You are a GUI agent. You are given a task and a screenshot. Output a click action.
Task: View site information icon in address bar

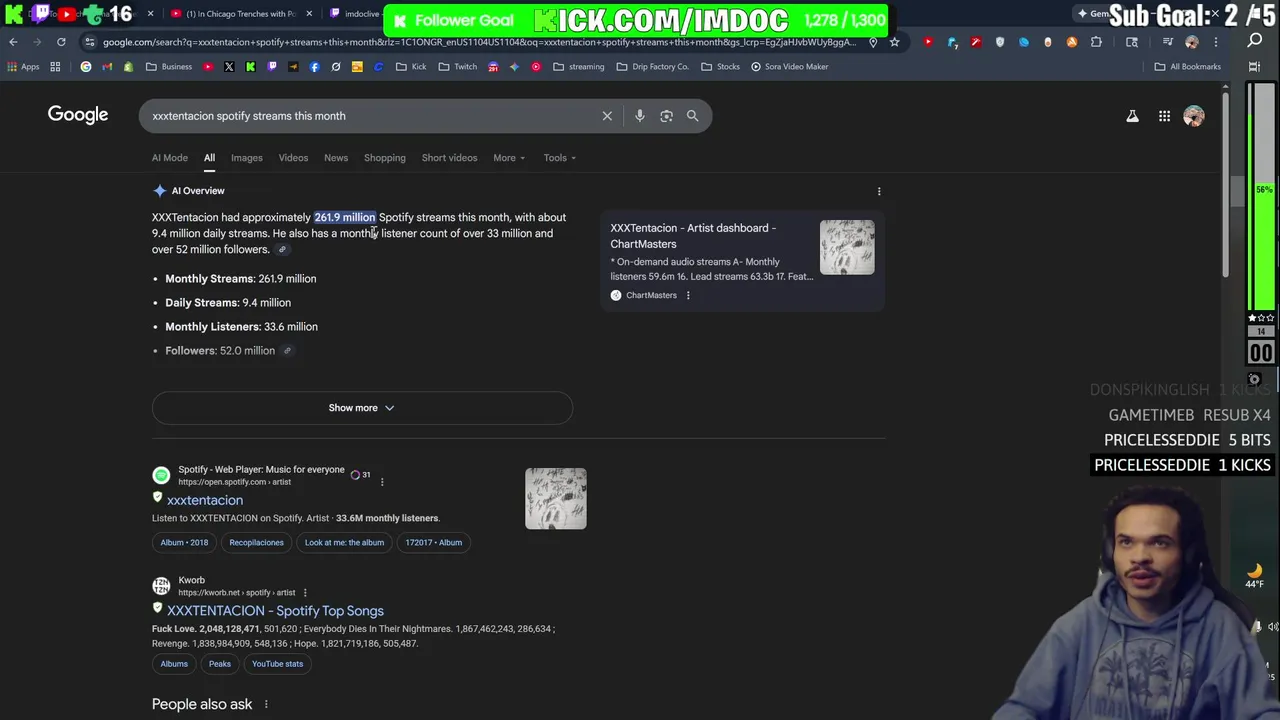point(89,42)
